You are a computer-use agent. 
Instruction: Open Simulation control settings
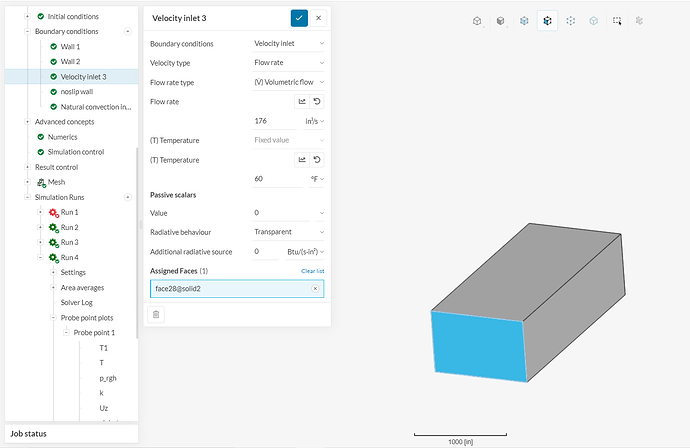[76, 152]
